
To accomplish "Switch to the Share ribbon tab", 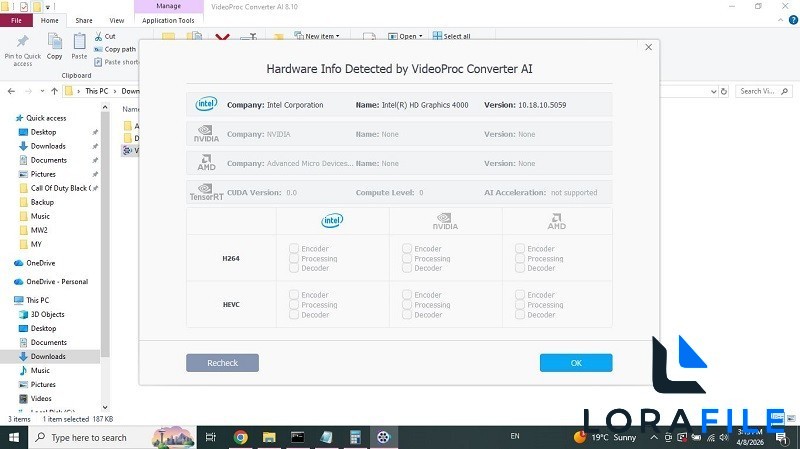I will (84, 20).
